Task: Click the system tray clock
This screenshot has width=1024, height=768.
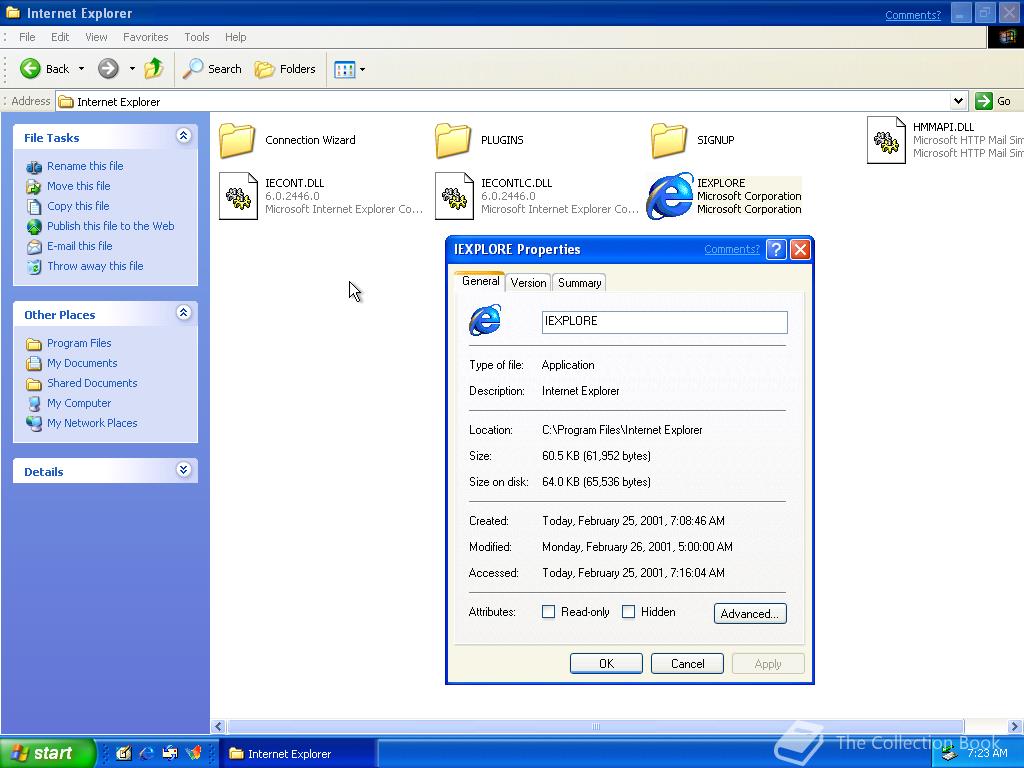Action: click(x=987, y=753)
